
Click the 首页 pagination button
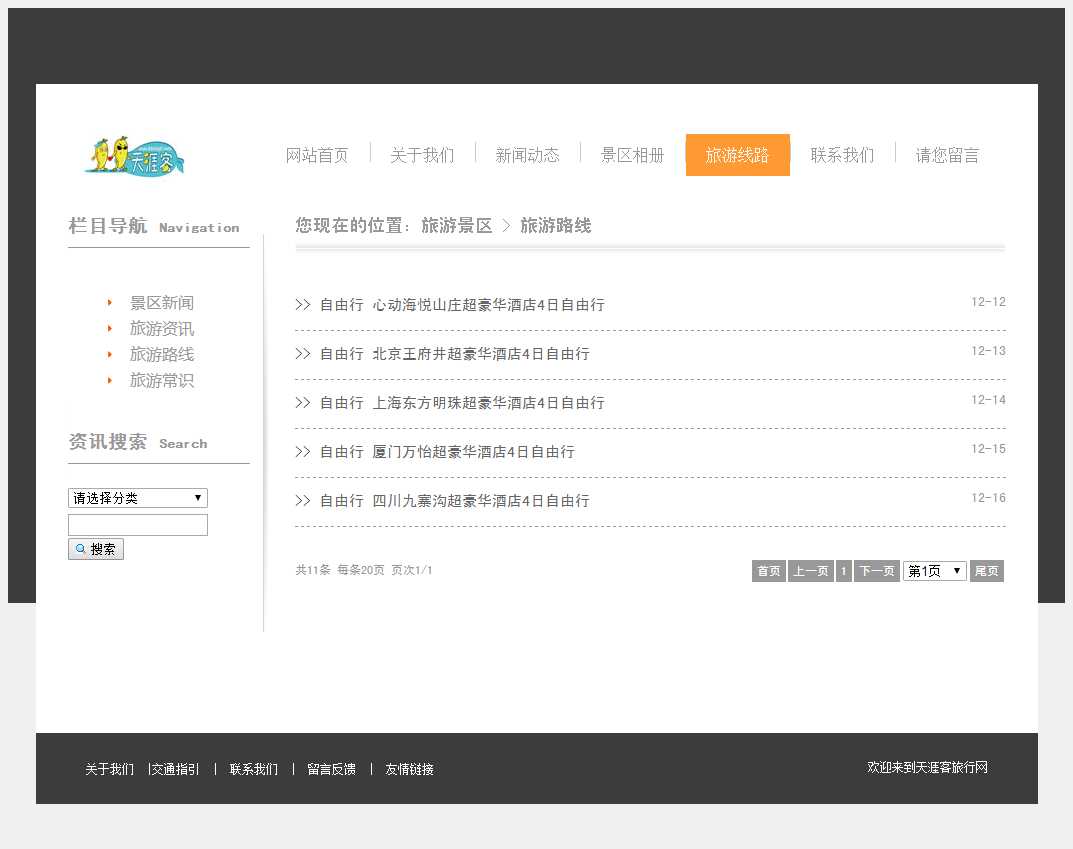click(x=768, y=571)
